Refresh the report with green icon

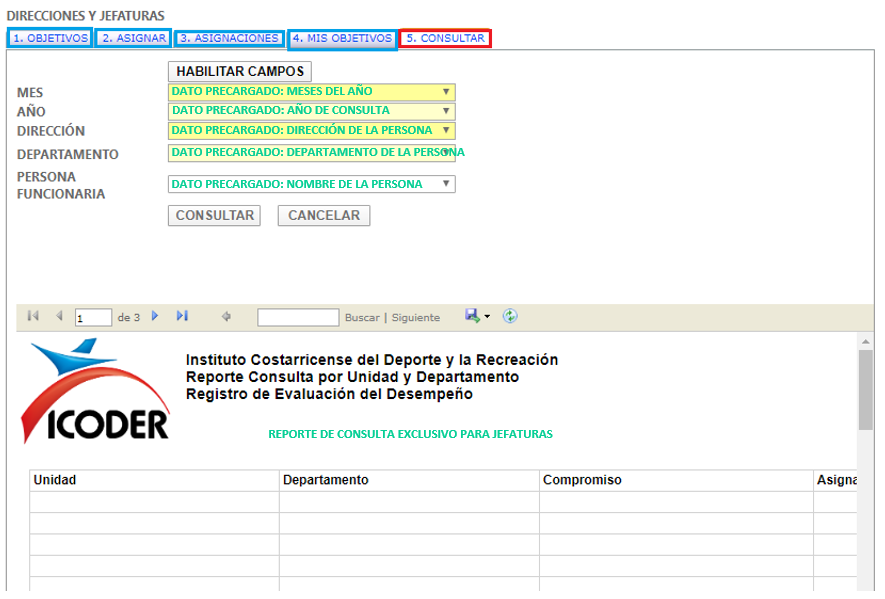pos(510,316)
